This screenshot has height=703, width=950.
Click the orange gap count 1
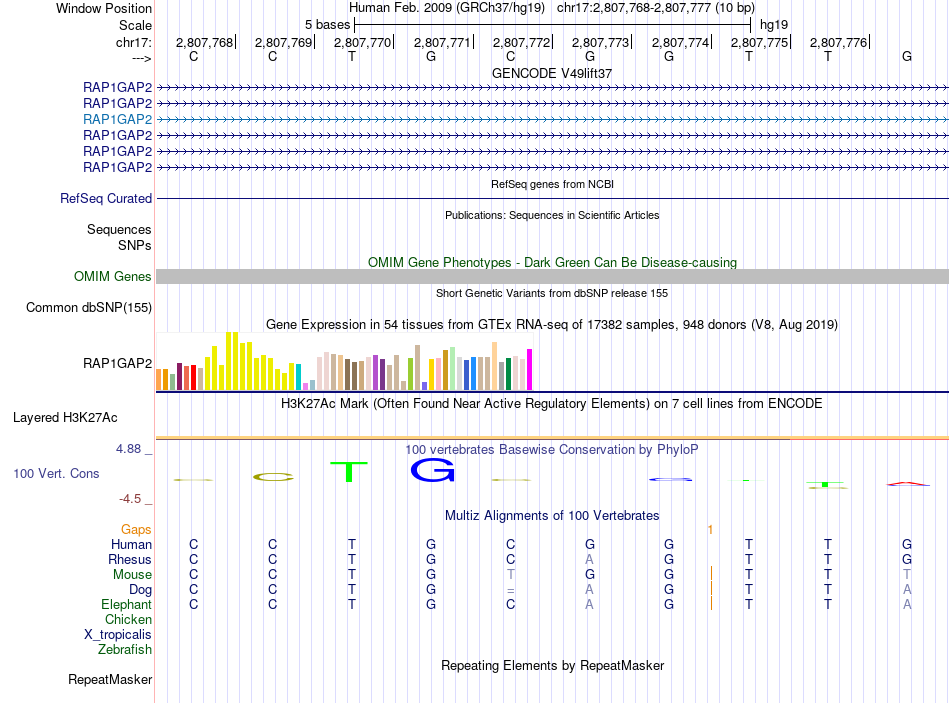tap(710, 530)
